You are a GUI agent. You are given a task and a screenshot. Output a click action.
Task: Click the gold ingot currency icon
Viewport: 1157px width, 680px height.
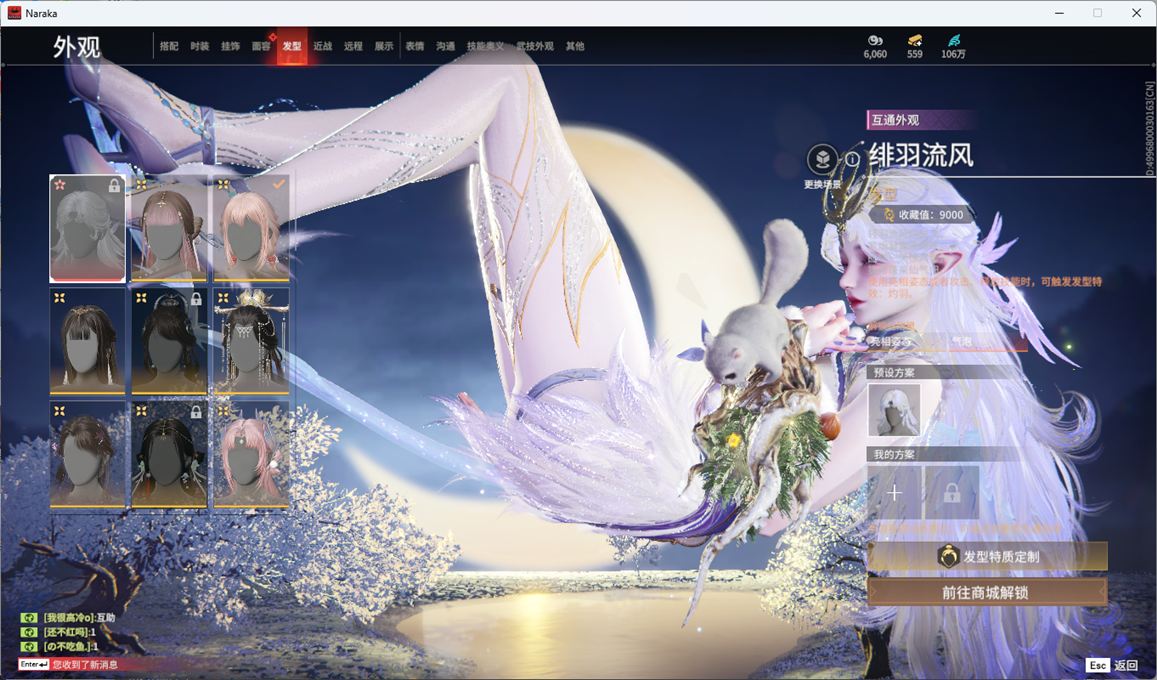tap(915, 40)
